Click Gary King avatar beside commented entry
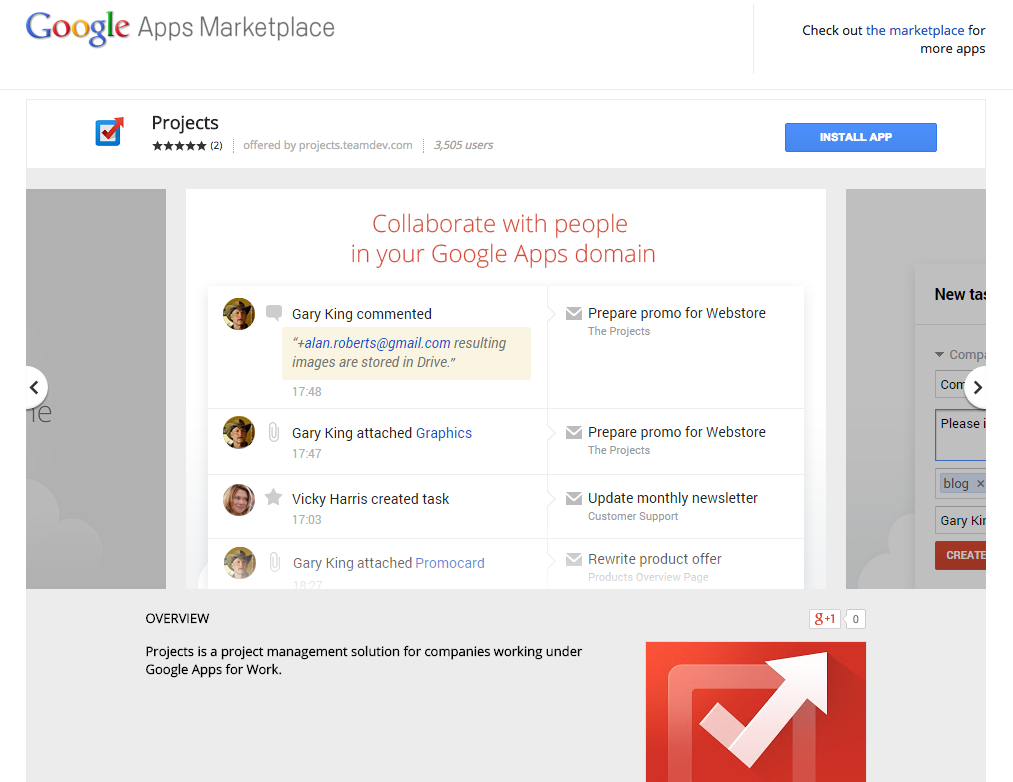 (239, 314)
